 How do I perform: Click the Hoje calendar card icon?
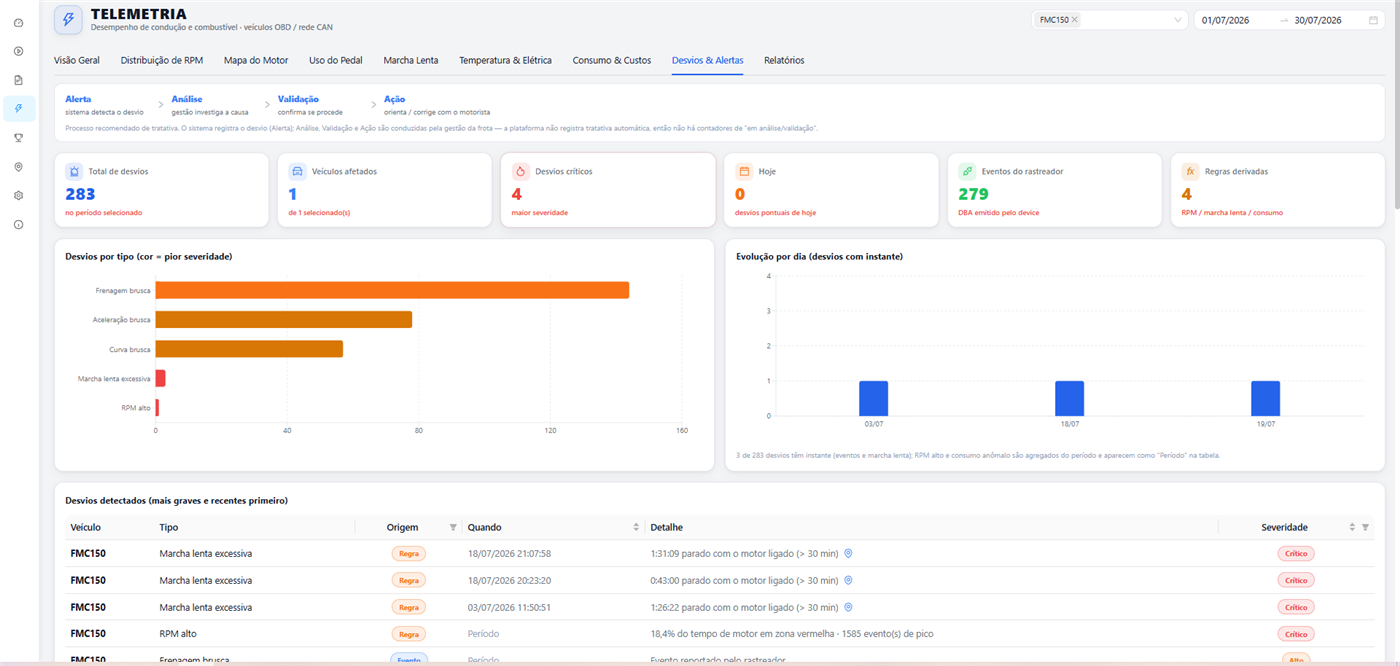(743, 171)
